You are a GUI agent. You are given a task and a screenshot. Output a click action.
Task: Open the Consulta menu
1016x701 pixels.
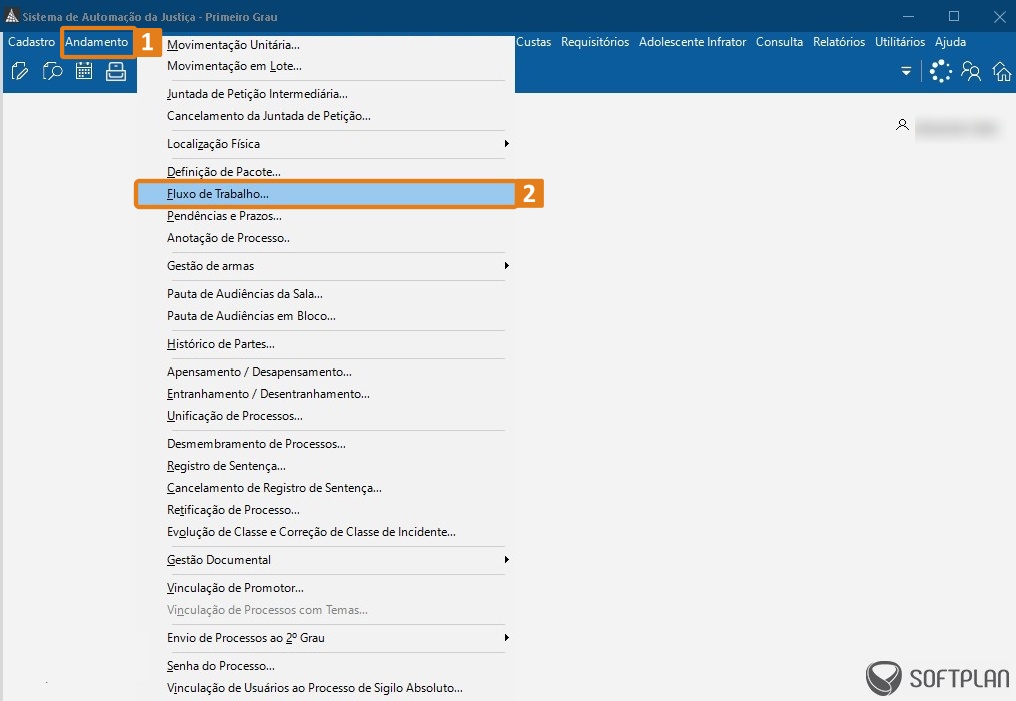coord(779,42)
